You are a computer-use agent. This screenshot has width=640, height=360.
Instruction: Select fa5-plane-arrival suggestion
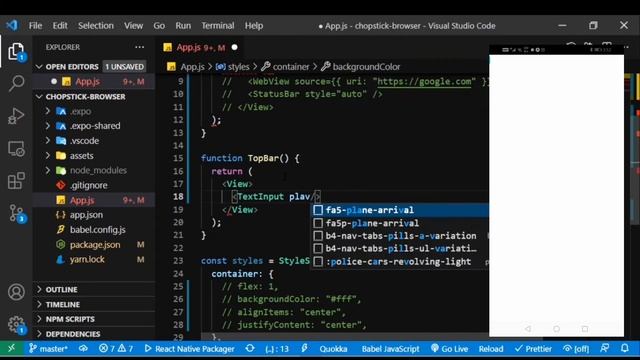click(400, 210)
